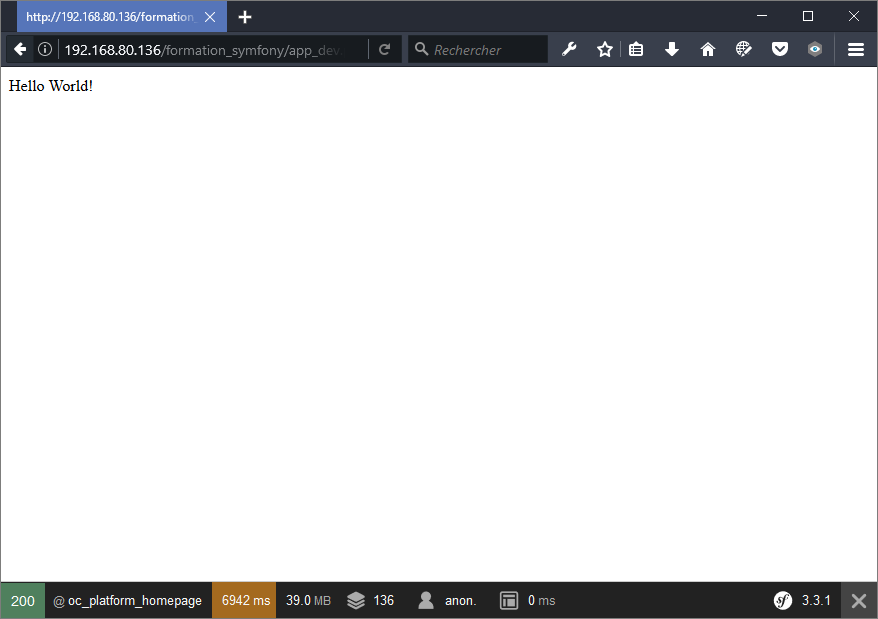Show bookmarks list icon

pyautogui.click(x=636, y=49)
